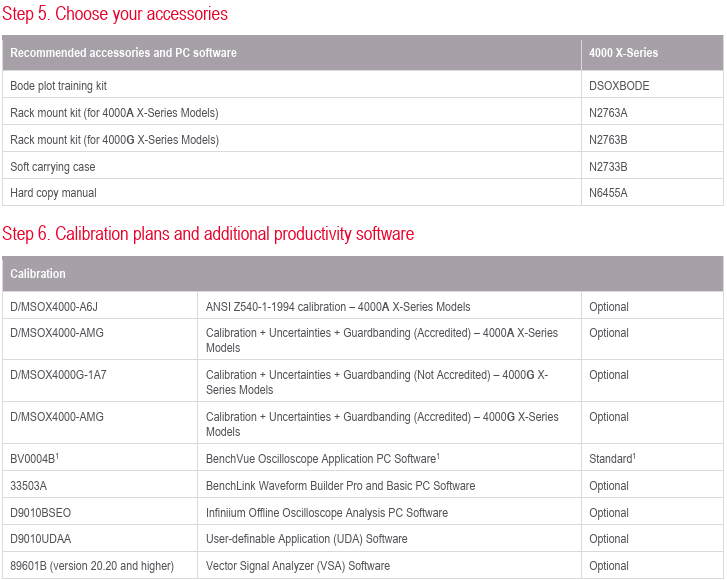Select the D9010BSEO product code
This screenshot has height=580, width=727.
[x=40, y=513]
